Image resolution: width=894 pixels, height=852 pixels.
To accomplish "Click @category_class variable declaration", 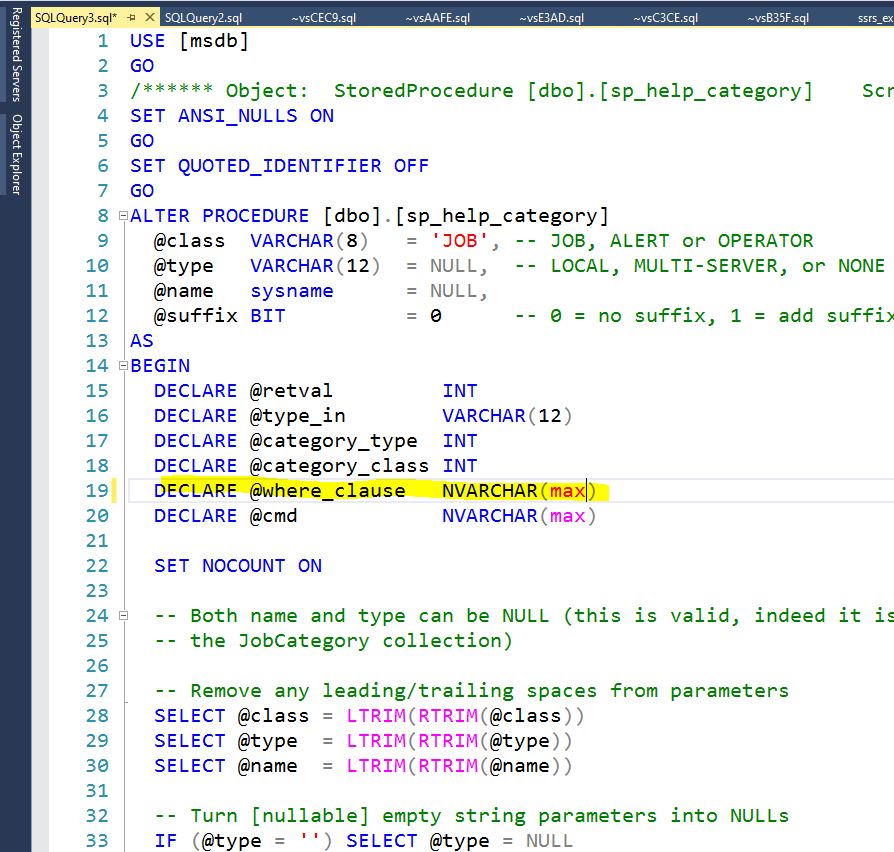I will (339, 466).
